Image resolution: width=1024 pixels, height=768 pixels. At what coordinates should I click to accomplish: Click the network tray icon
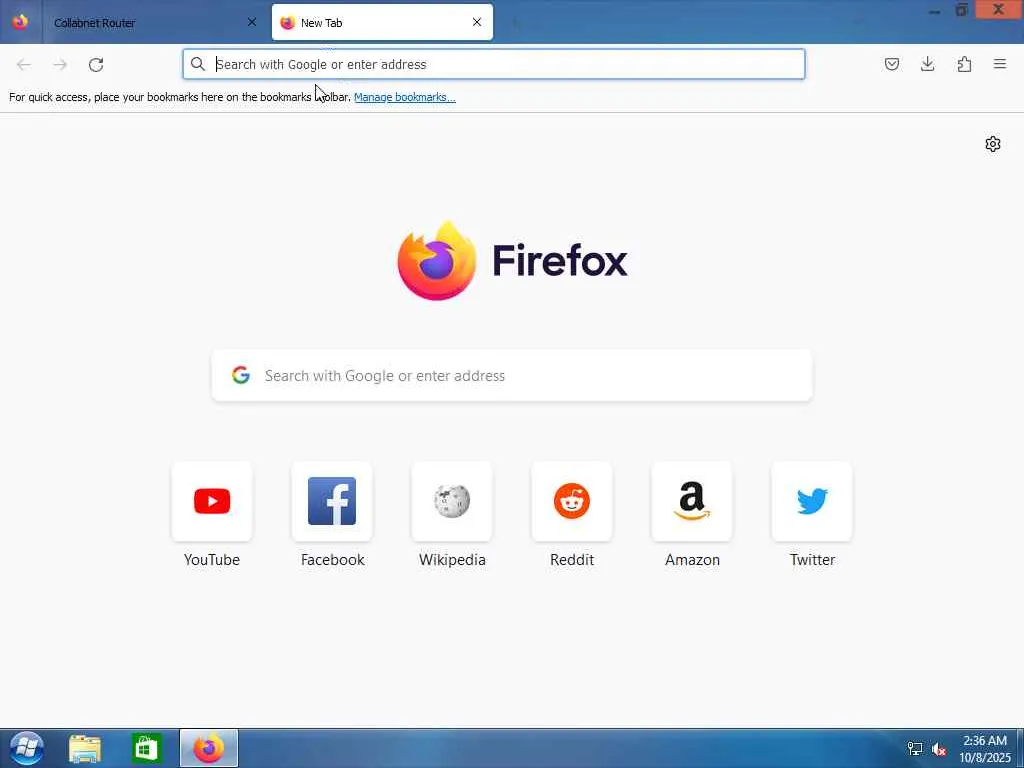tap(915, 749)
